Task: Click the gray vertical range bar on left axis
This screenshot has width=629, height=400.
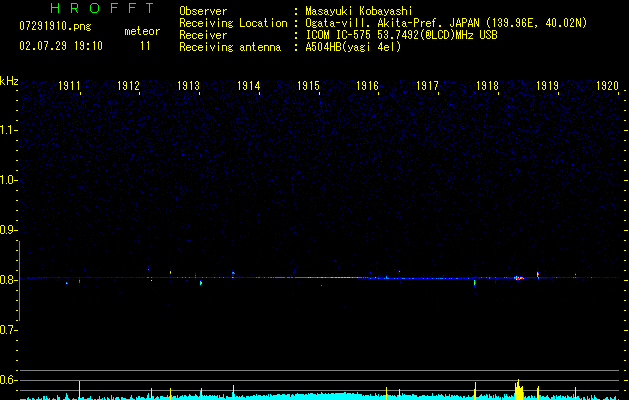Action: 19,281
